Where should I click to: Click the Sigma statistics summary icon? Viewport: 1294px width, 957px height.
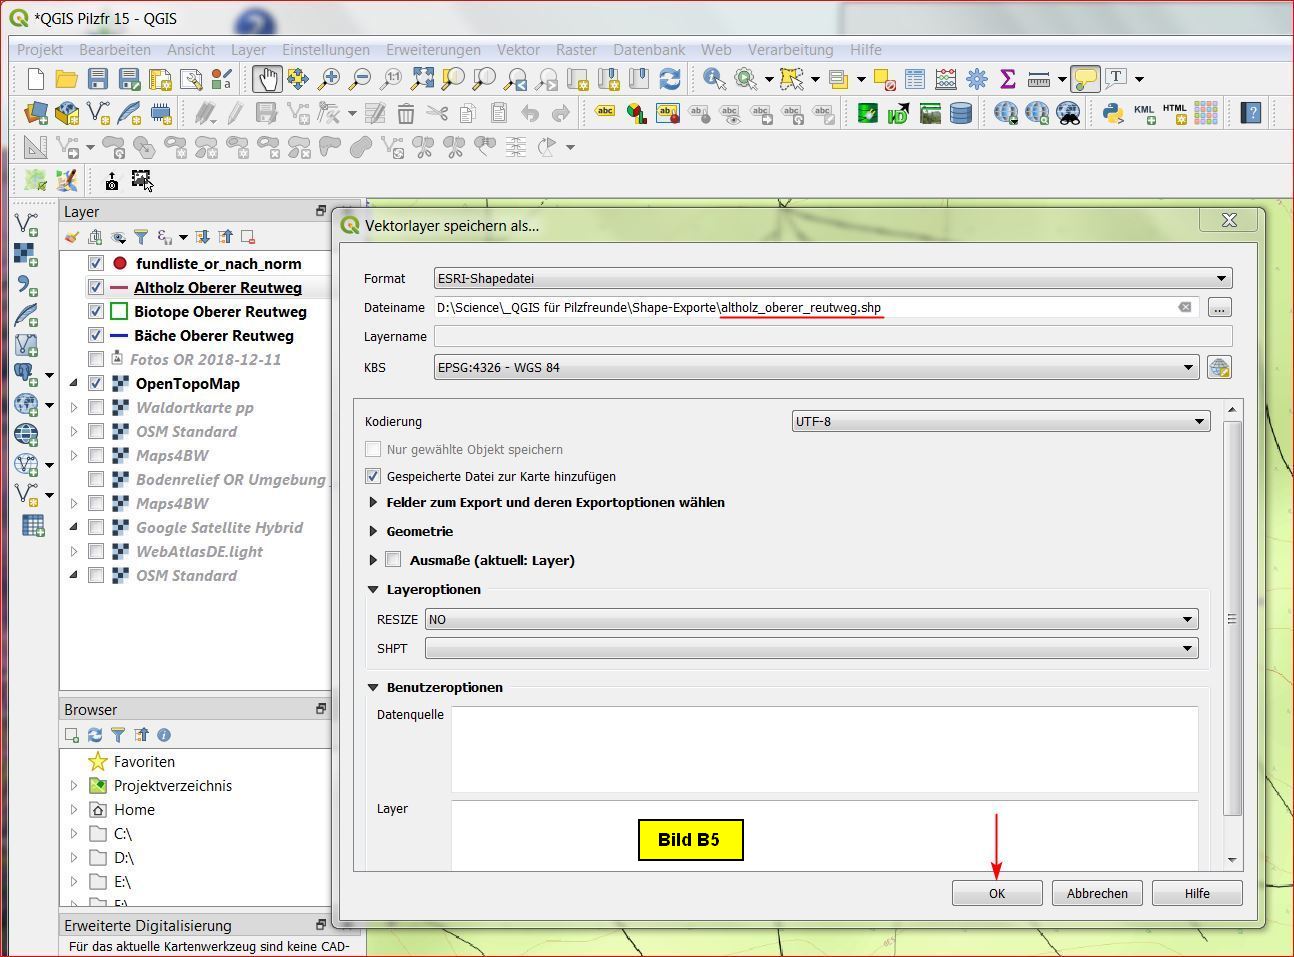[1007, 79]
